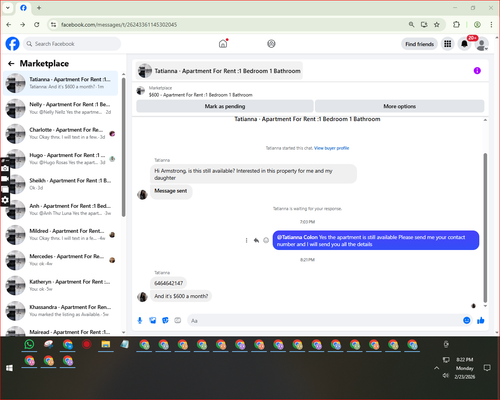500x400 pixels.
Task: Click the Mark as pending button
Action: coord(225,106)
